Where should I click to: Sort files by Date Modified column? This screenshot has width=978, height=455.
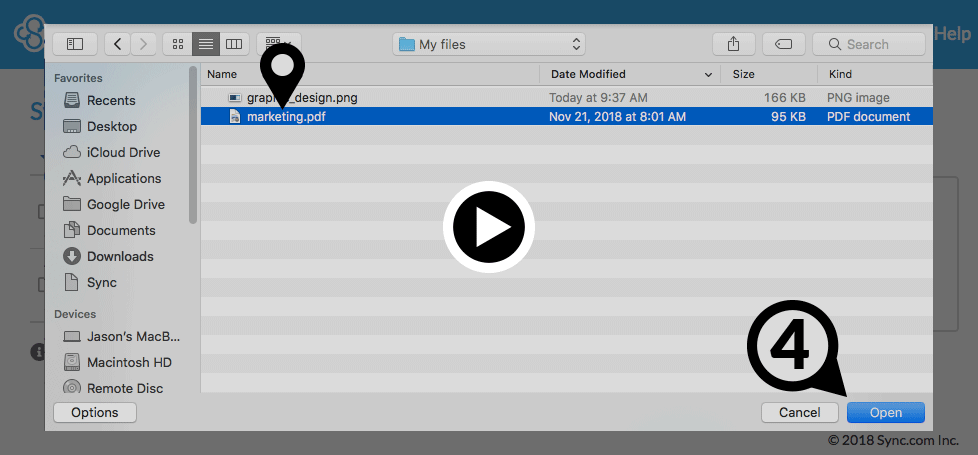pyautogui.click(x=630, y=74)
